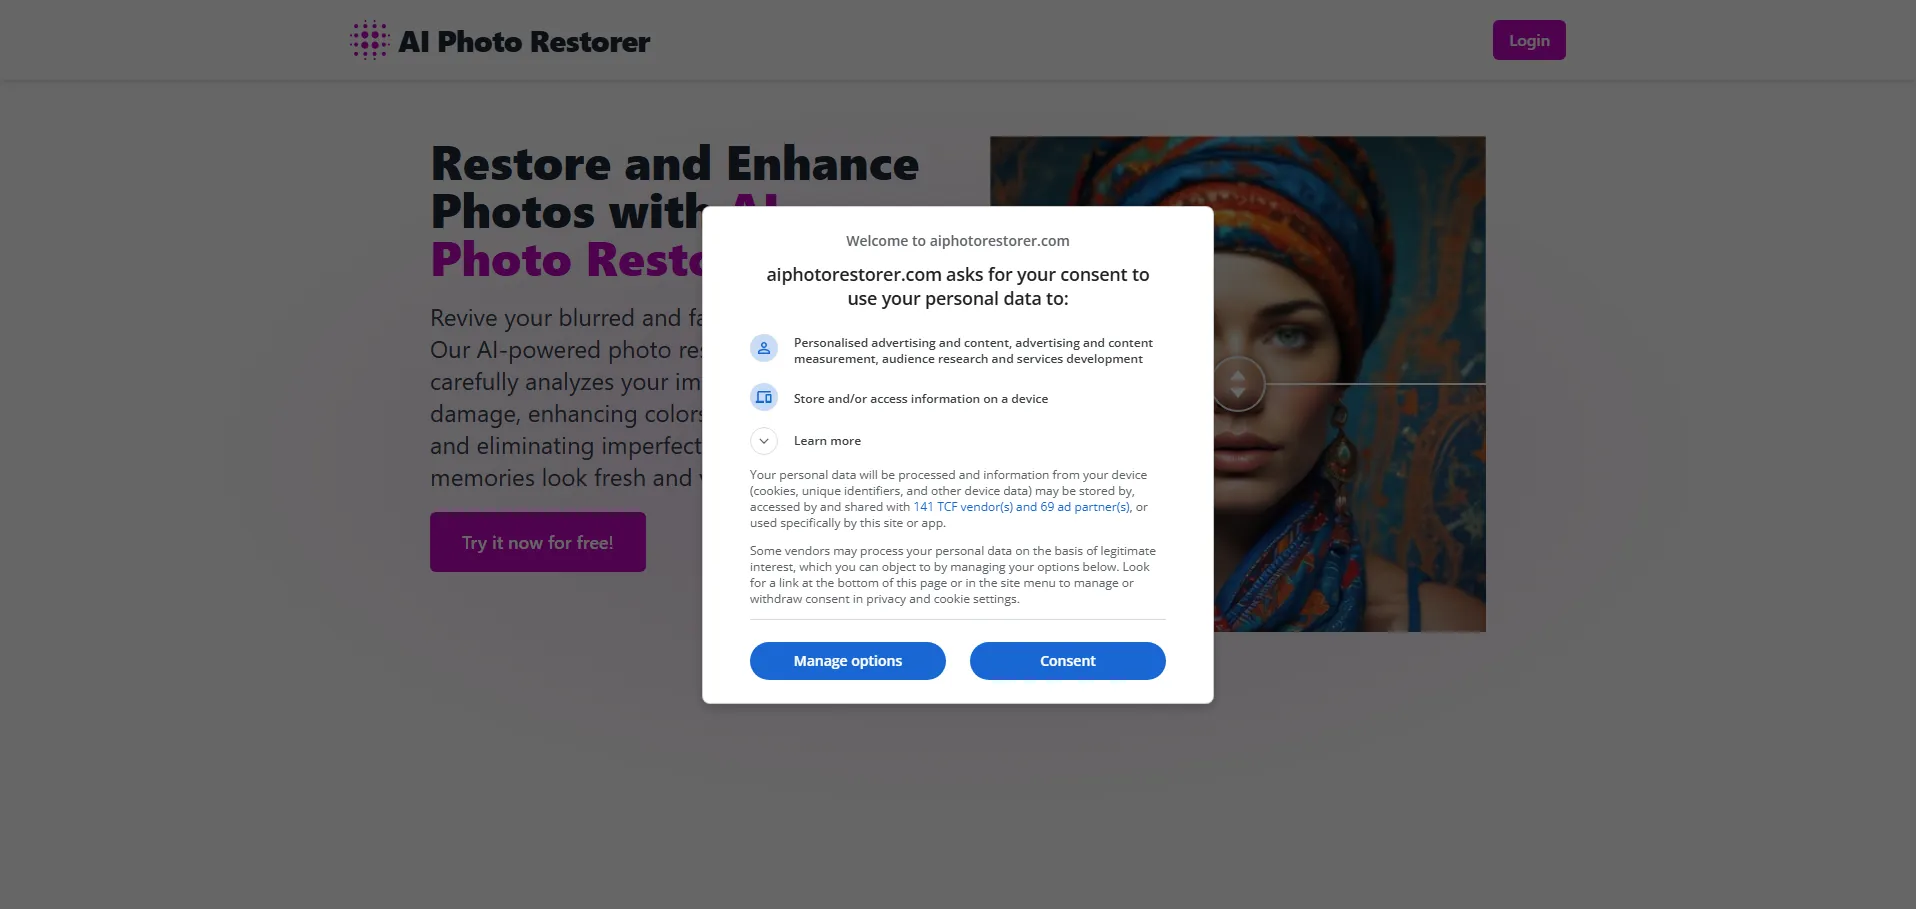Click the Personalised advertising and content purpose text
The image size is (1916, 909).
(973, 351)
